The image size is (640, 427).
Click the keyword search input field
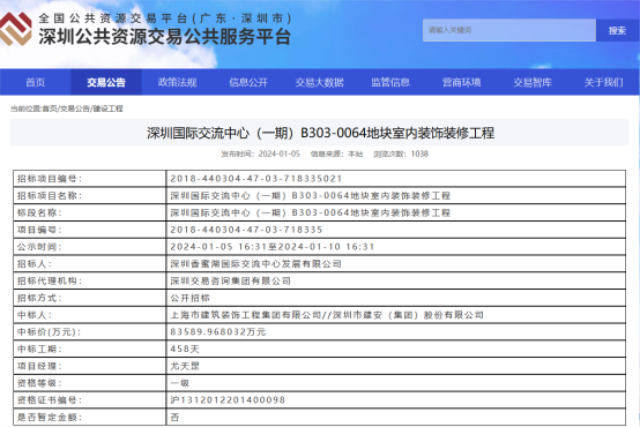pos(509,30)
